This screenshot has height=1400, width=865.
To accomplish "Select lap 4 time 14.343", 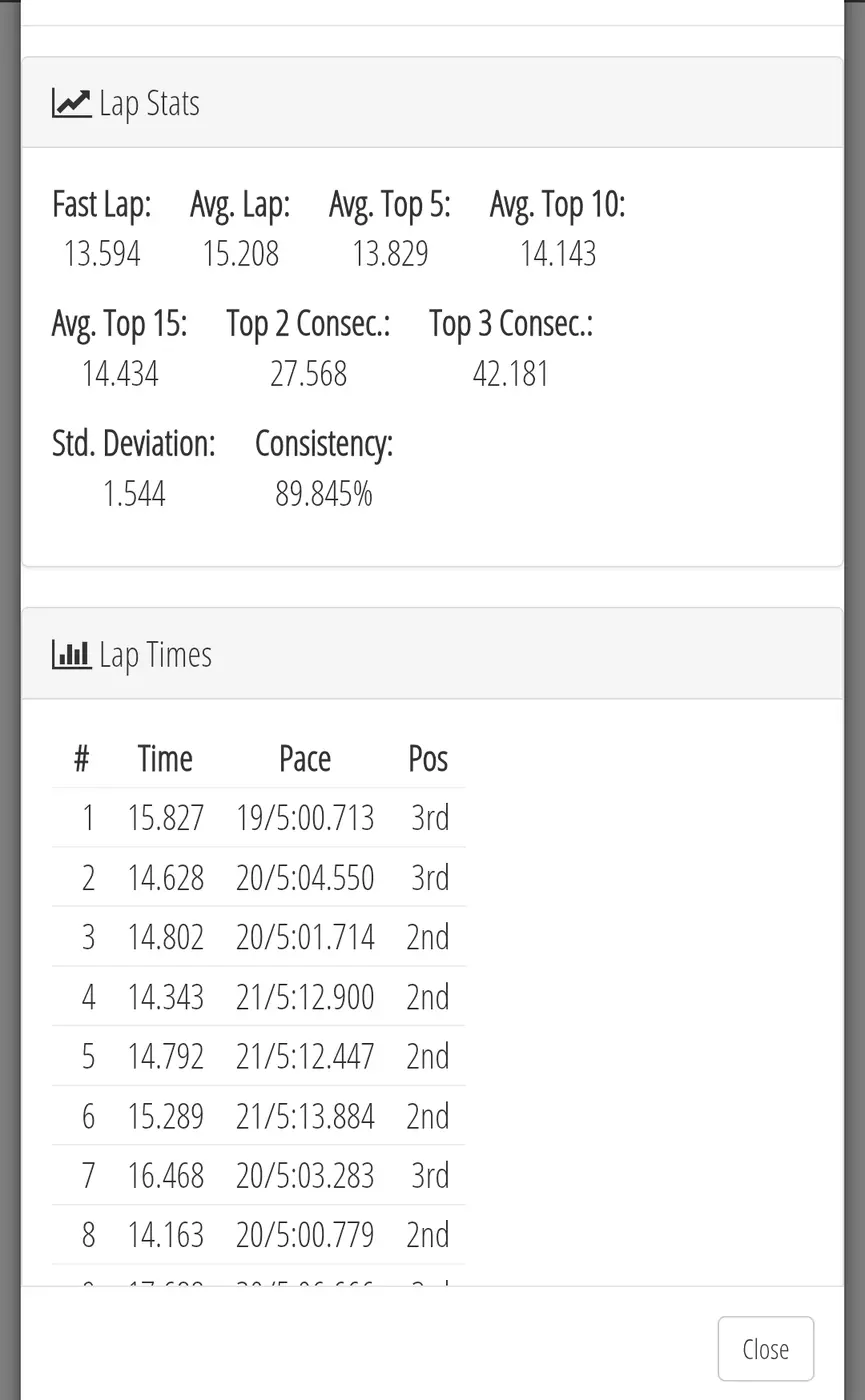I will coord(166,997).
